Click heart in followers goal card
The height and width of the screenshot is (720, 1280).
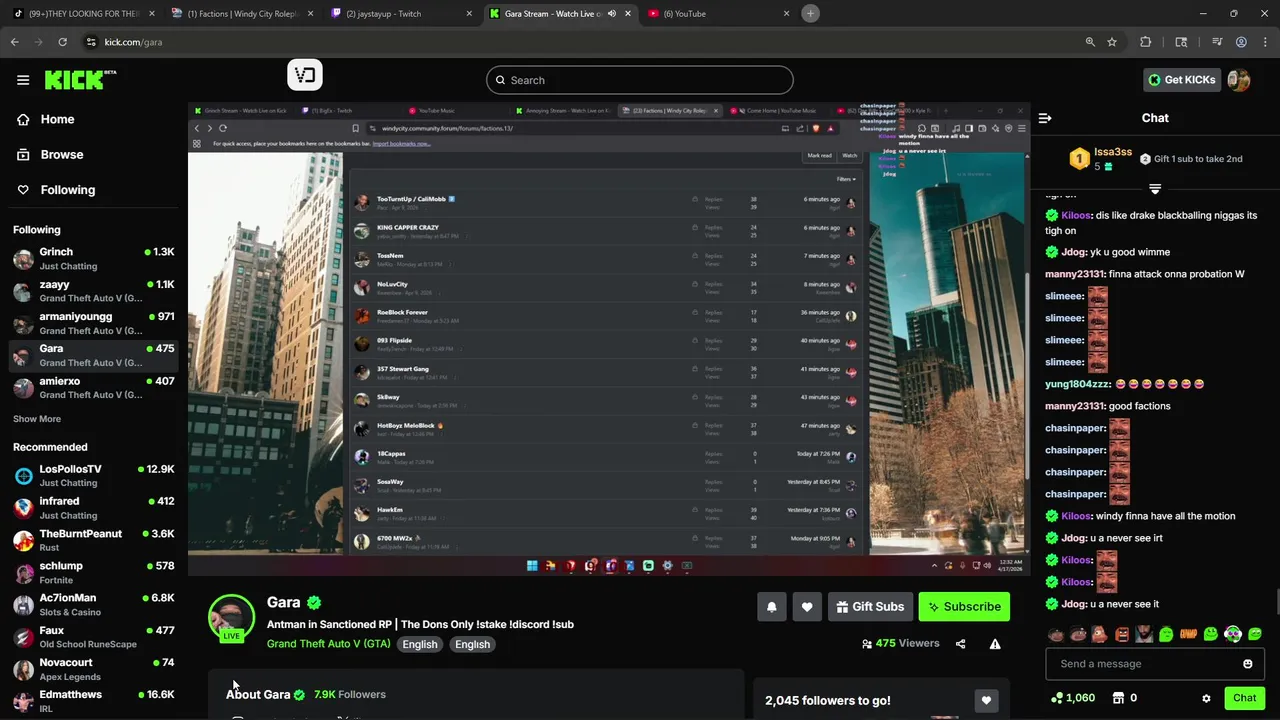click(x=986, y=700)
